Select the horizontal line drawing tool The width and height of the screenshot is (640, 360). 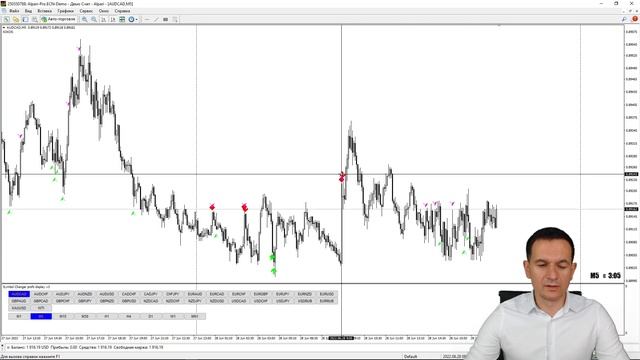pyautogui.click(x=147, y=19)
